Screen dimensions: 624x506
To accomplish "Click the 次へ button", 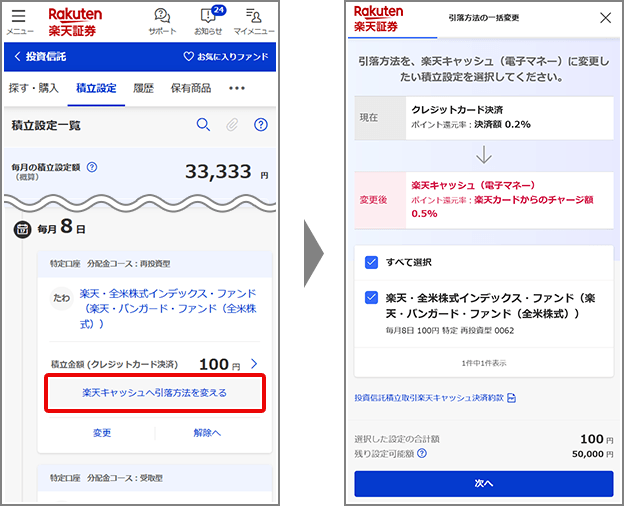I will (484, 483).
